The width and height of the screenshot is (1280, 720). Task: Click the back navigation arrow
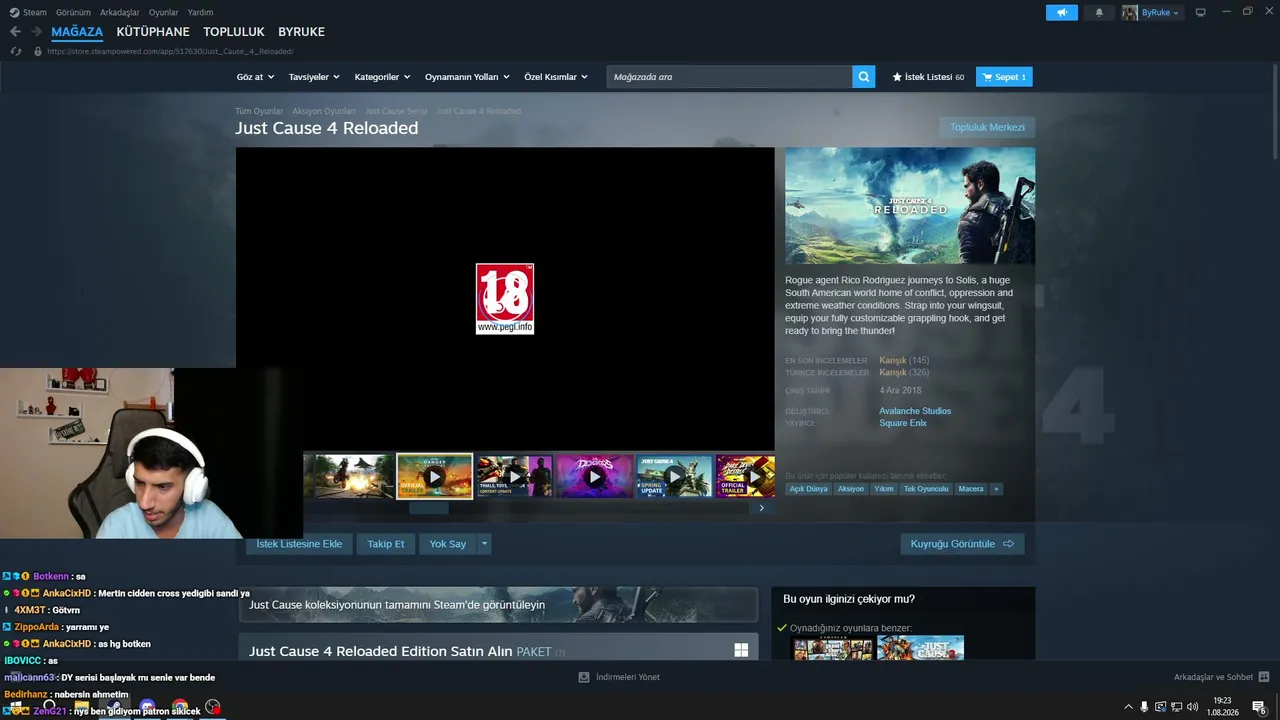tap(15, 32)
